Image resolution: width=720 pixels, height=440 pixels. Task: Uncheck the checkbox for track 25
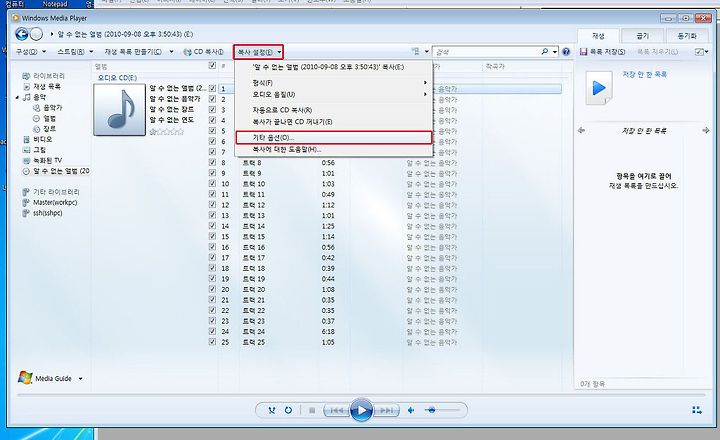212,342
